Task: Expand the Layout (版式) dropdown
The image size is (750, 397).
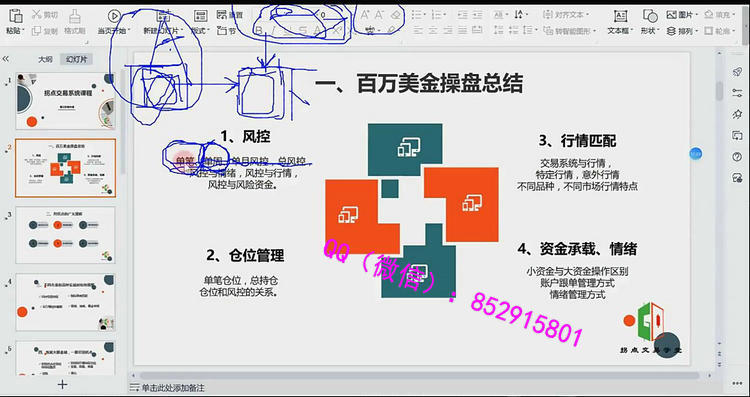Action: tap(200, 22)
